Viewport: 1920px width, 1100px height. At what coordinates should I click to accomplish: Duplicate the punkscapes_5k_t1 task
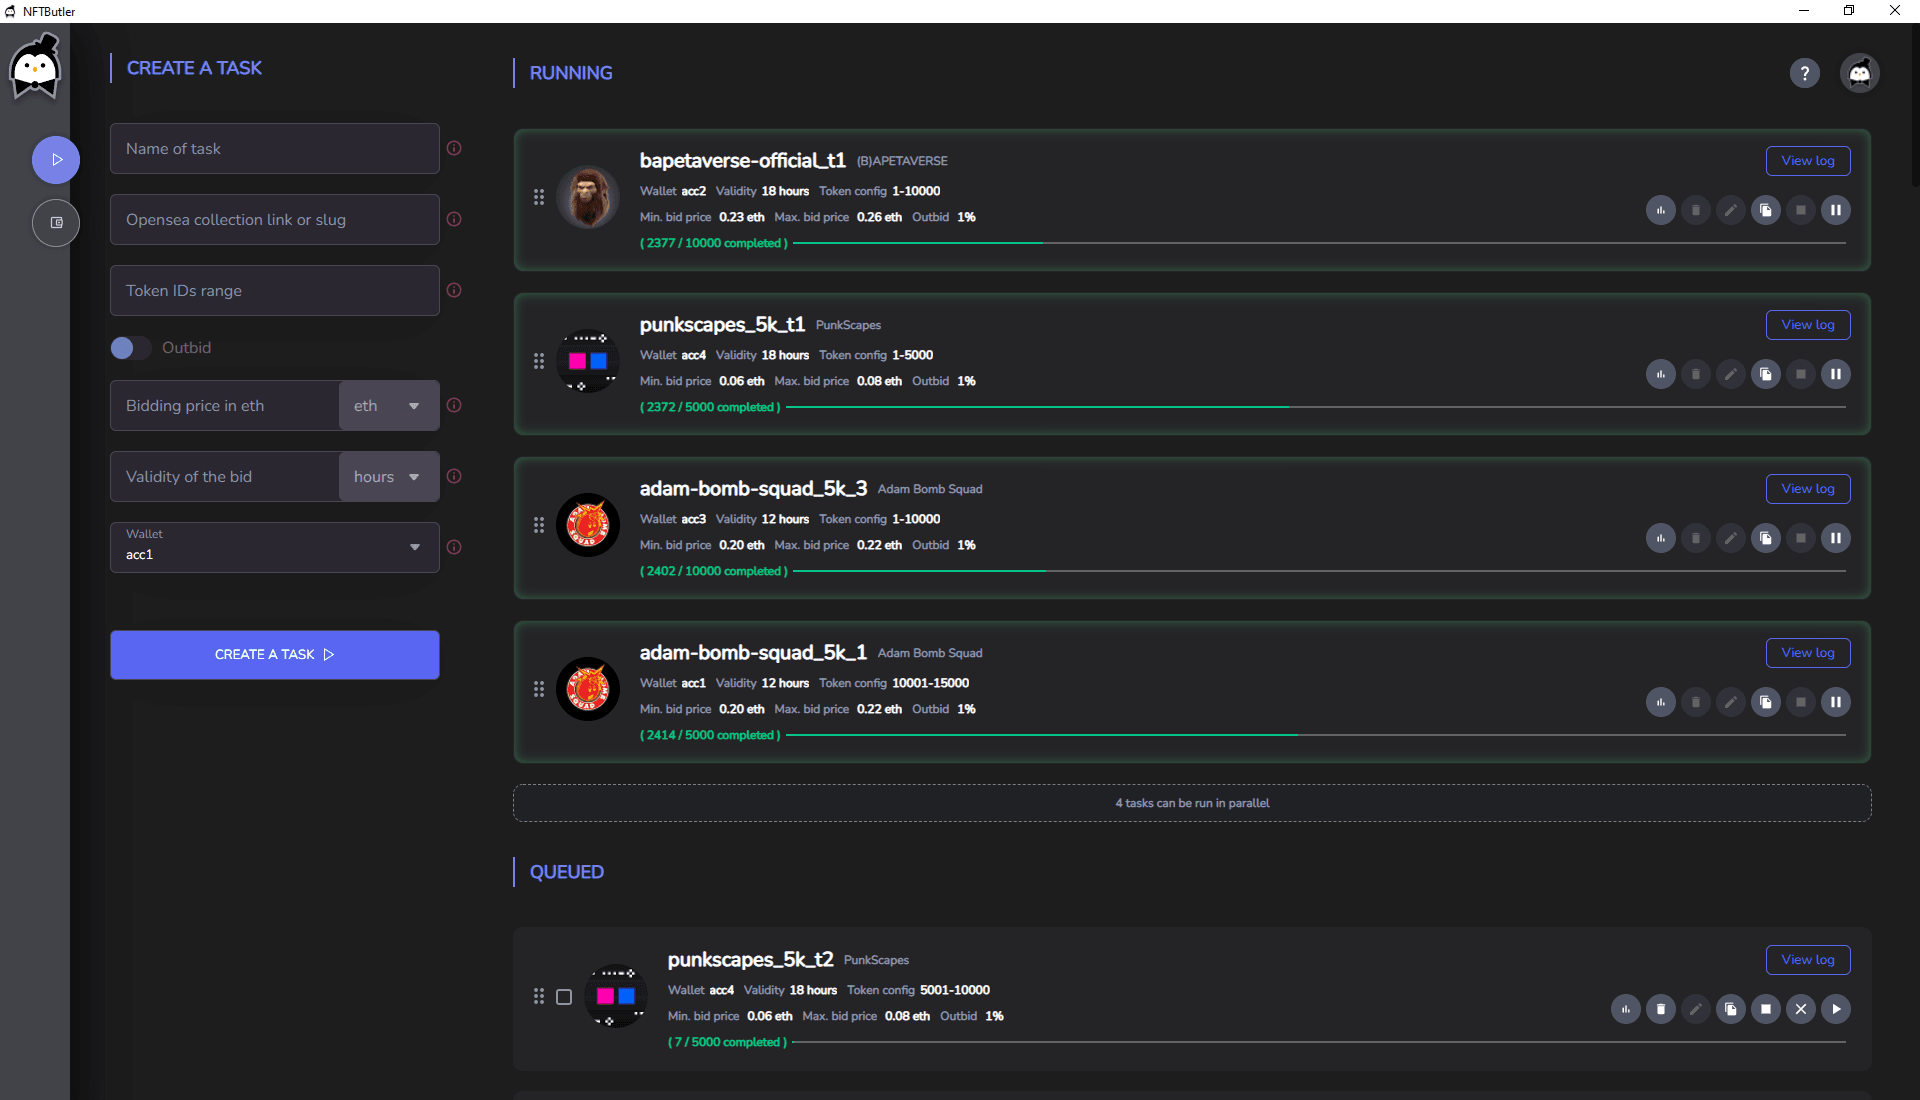pyautogui.click(x=1766, y=374)
